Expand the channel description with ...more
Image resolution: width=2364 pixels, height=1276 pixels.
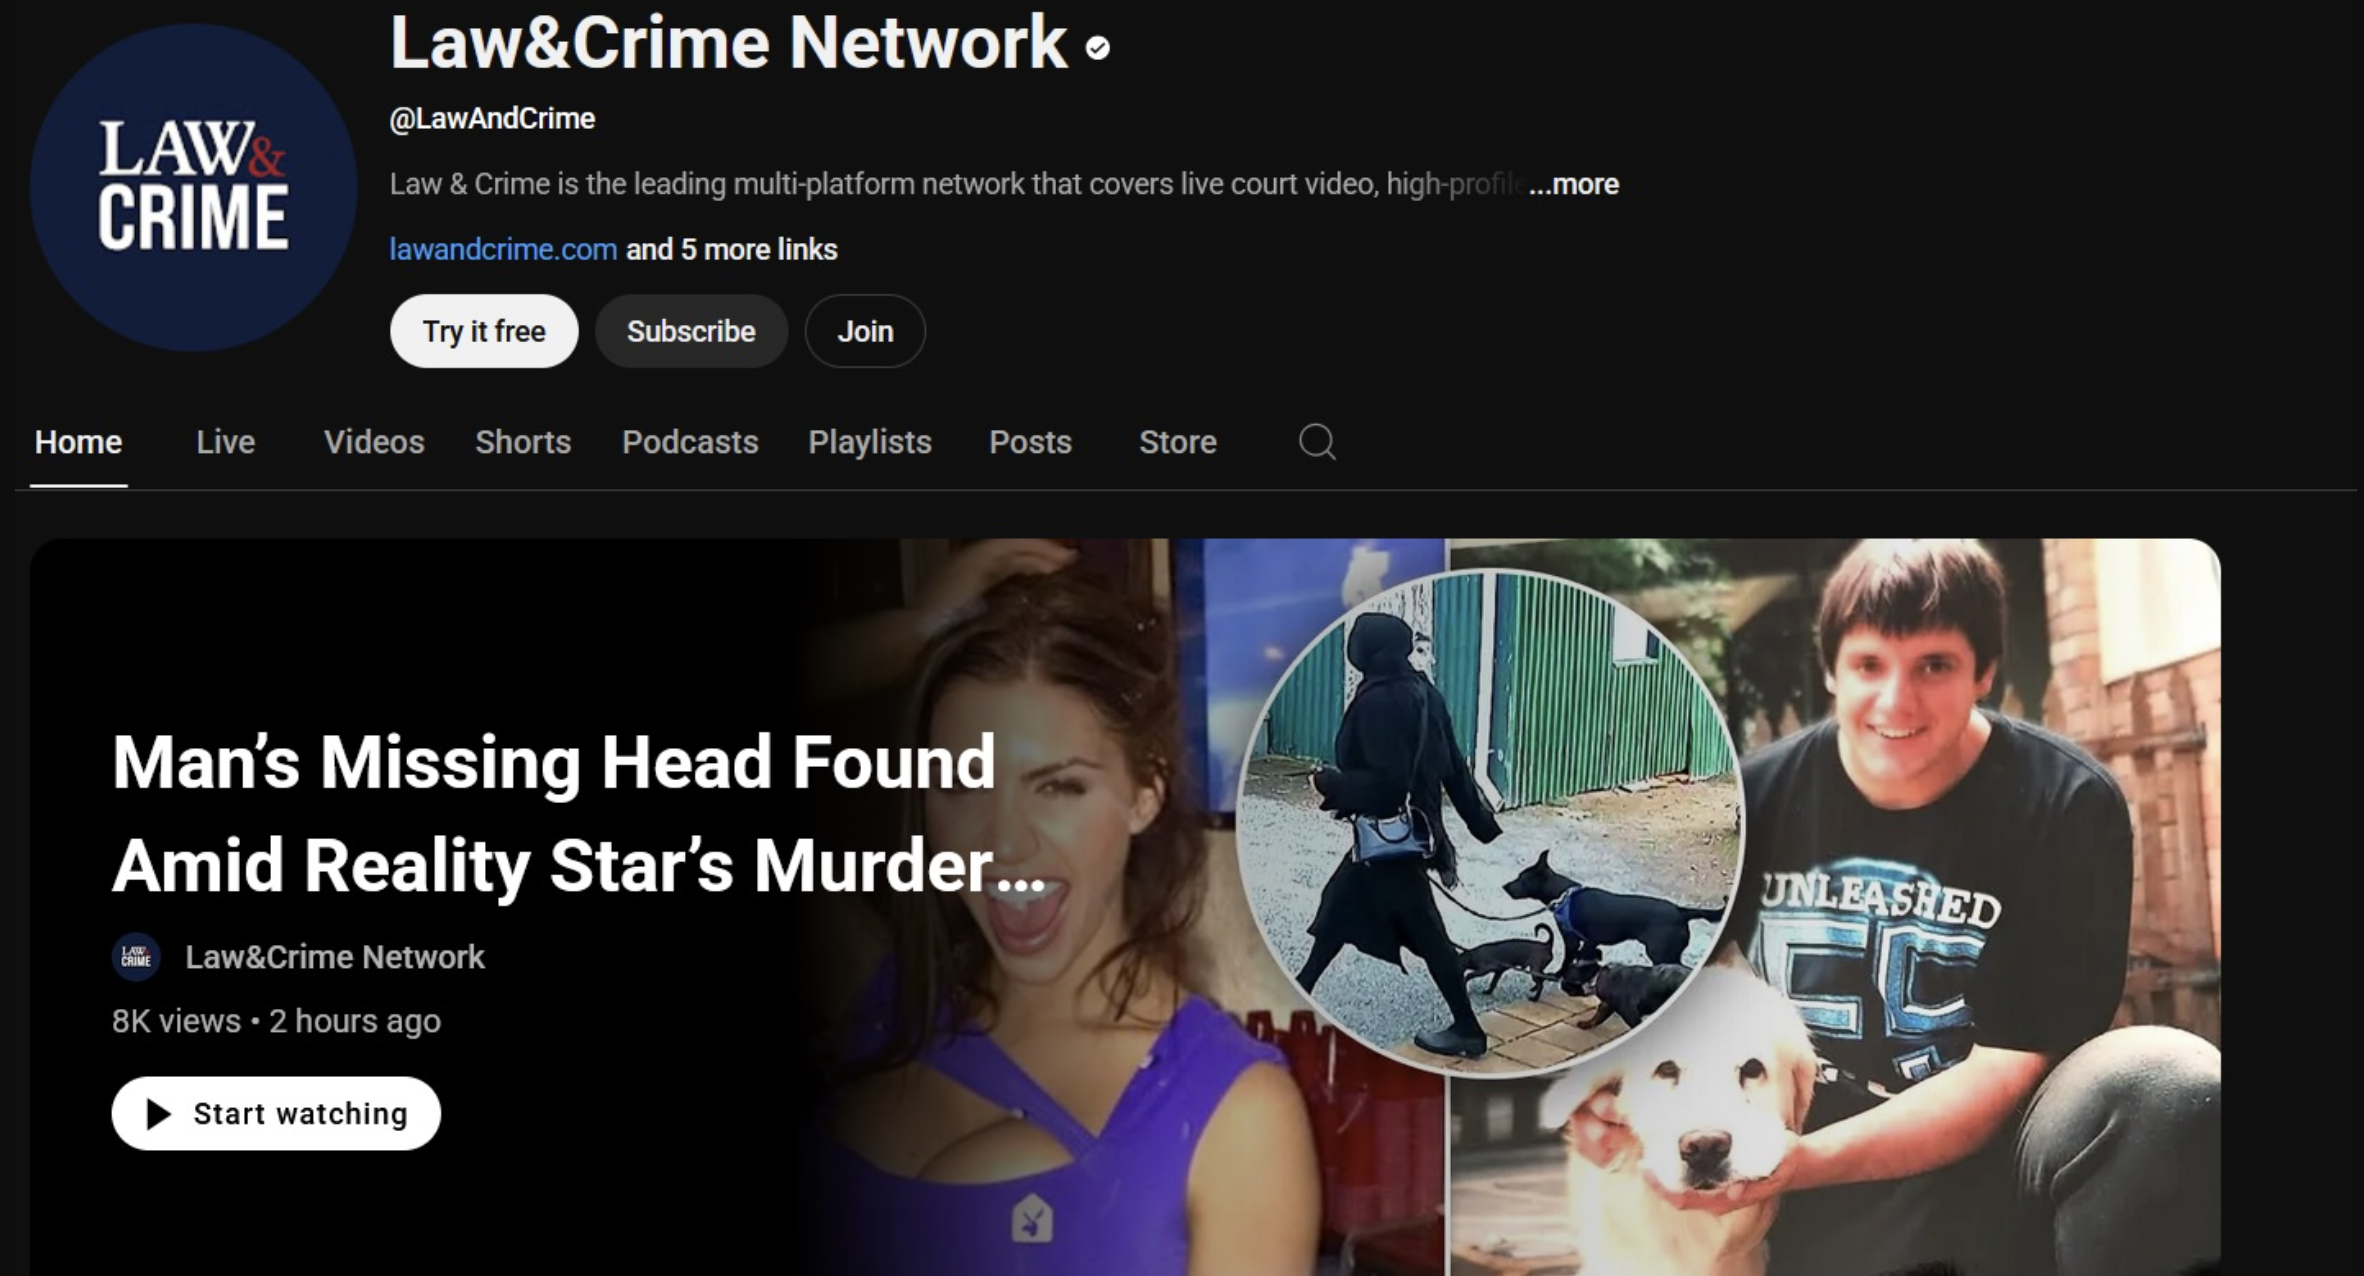click(1573, 184)
